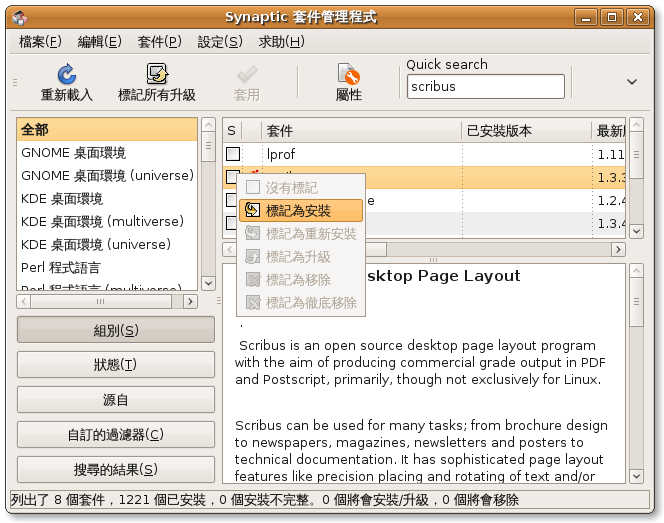Click package list horizontal scroll-right arrow

tap(618, 249)
